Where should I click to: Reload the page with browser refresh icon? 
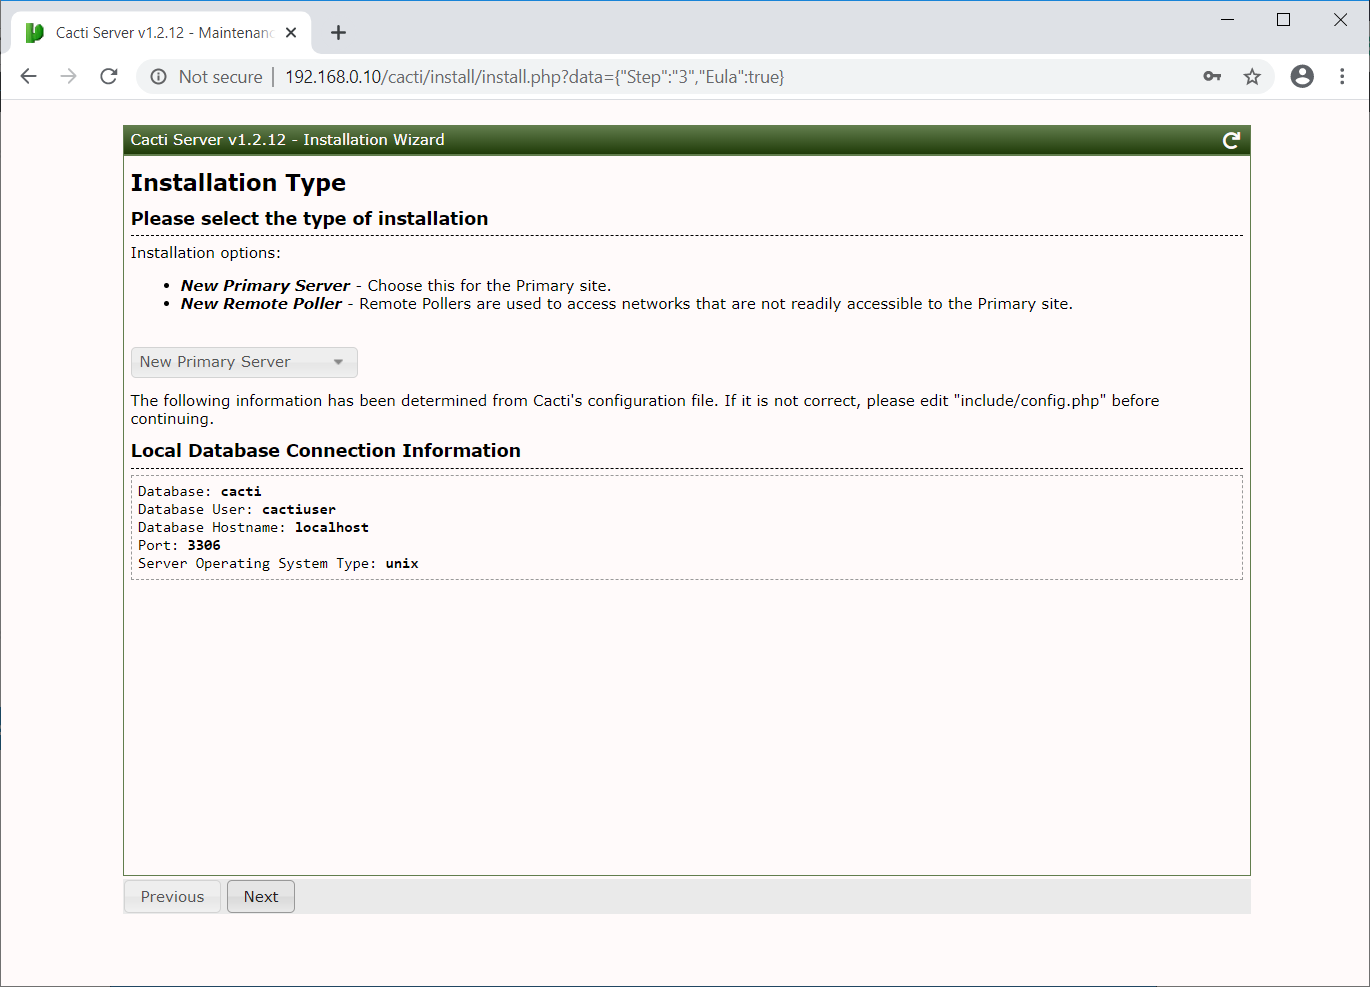(x=109, y=77)
